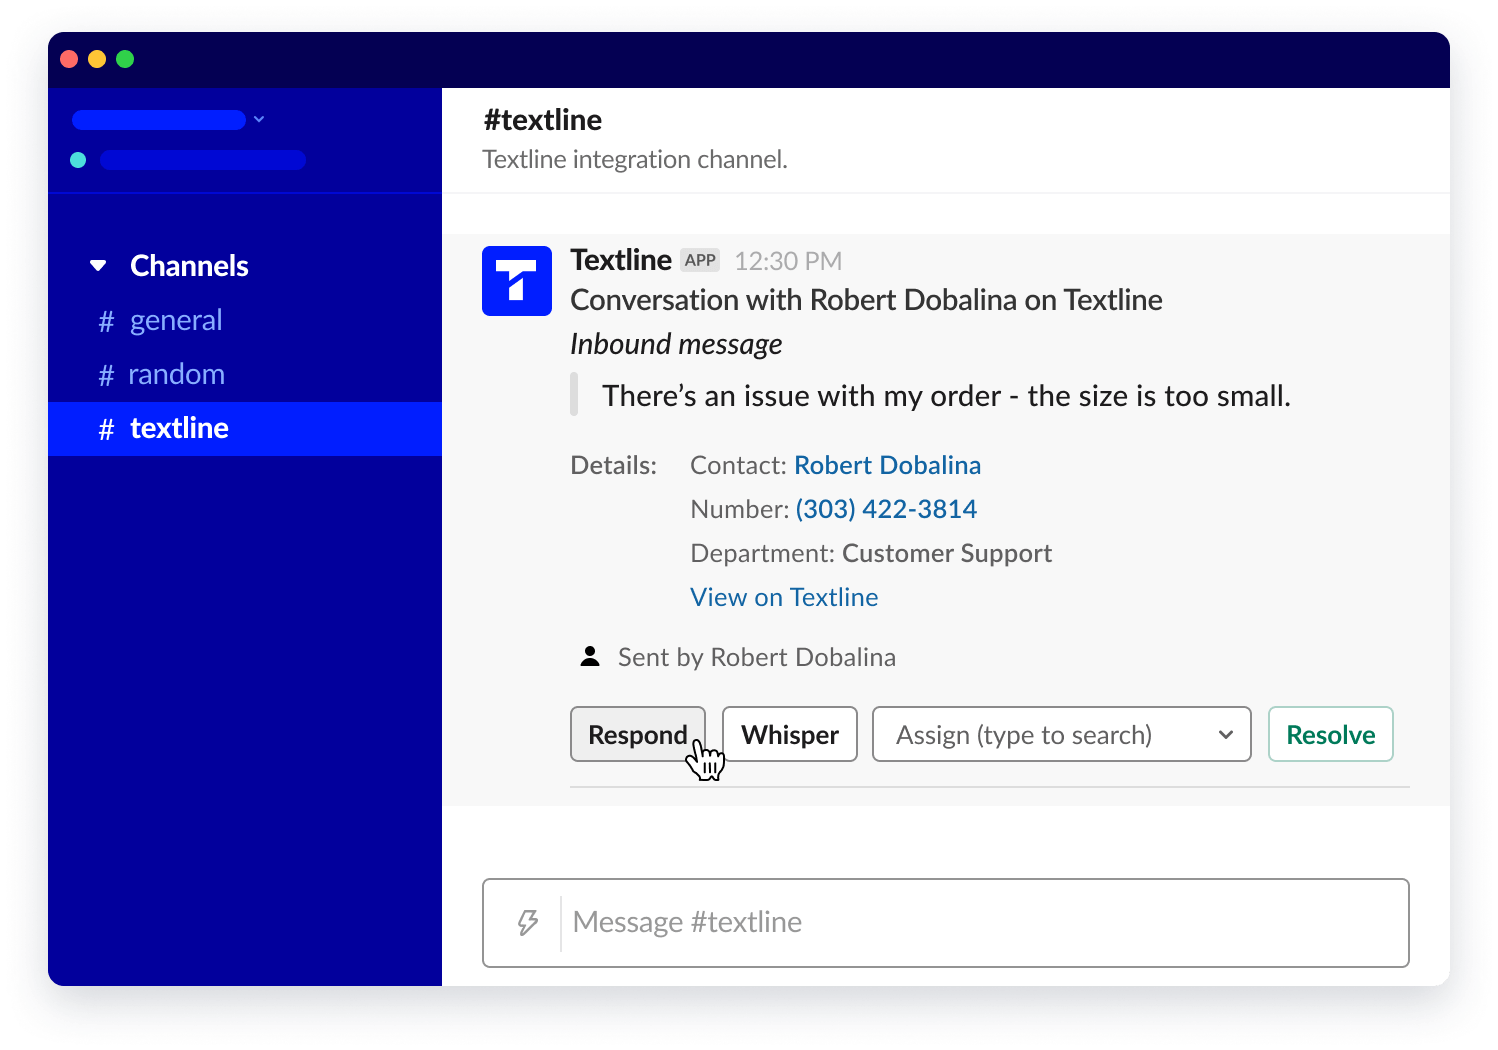
Task: Click the Textline app avatar icon
Action: [x=516, y=281]
